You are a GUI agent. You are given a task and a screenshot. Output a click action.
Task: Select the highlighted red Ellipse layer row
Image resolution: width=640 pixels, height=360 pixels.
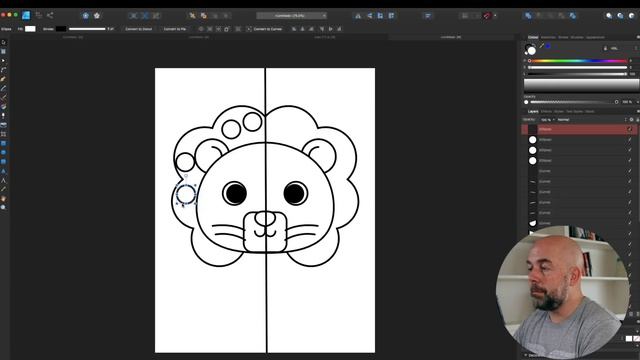[x=579, y=129]
